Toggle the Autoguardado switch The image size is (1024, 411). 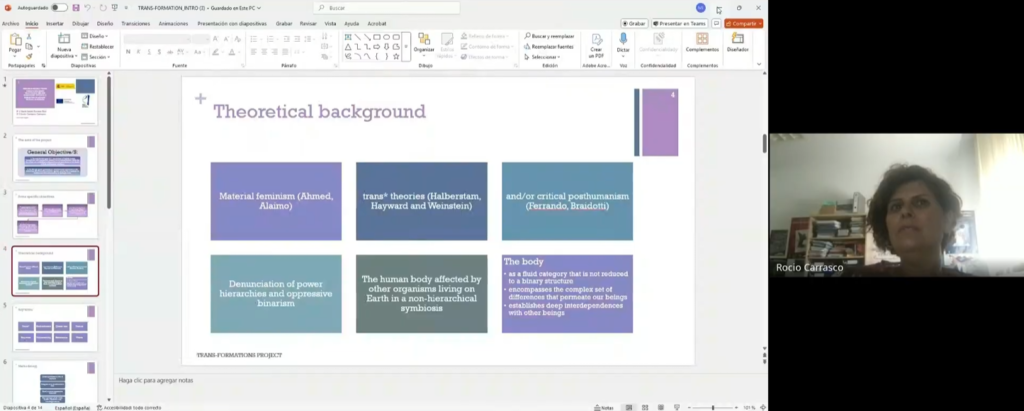tap(59, 7)
